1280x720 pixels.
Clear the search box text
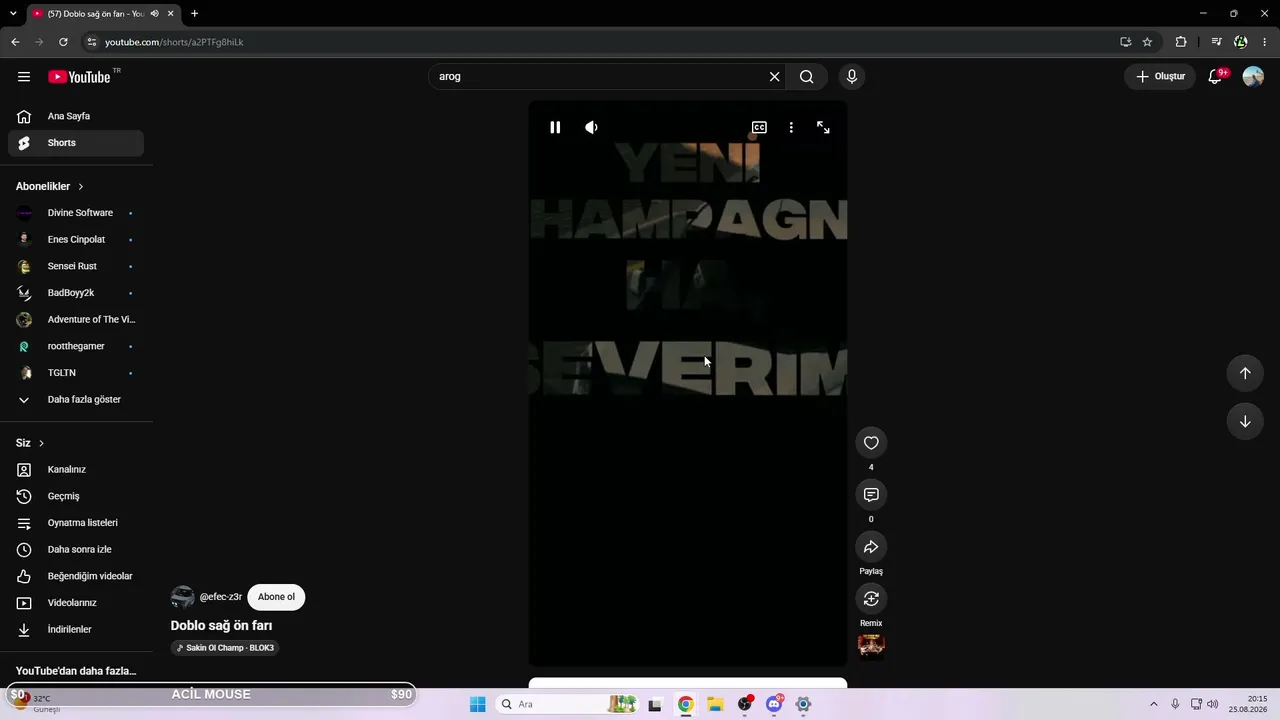click(774, 77)
